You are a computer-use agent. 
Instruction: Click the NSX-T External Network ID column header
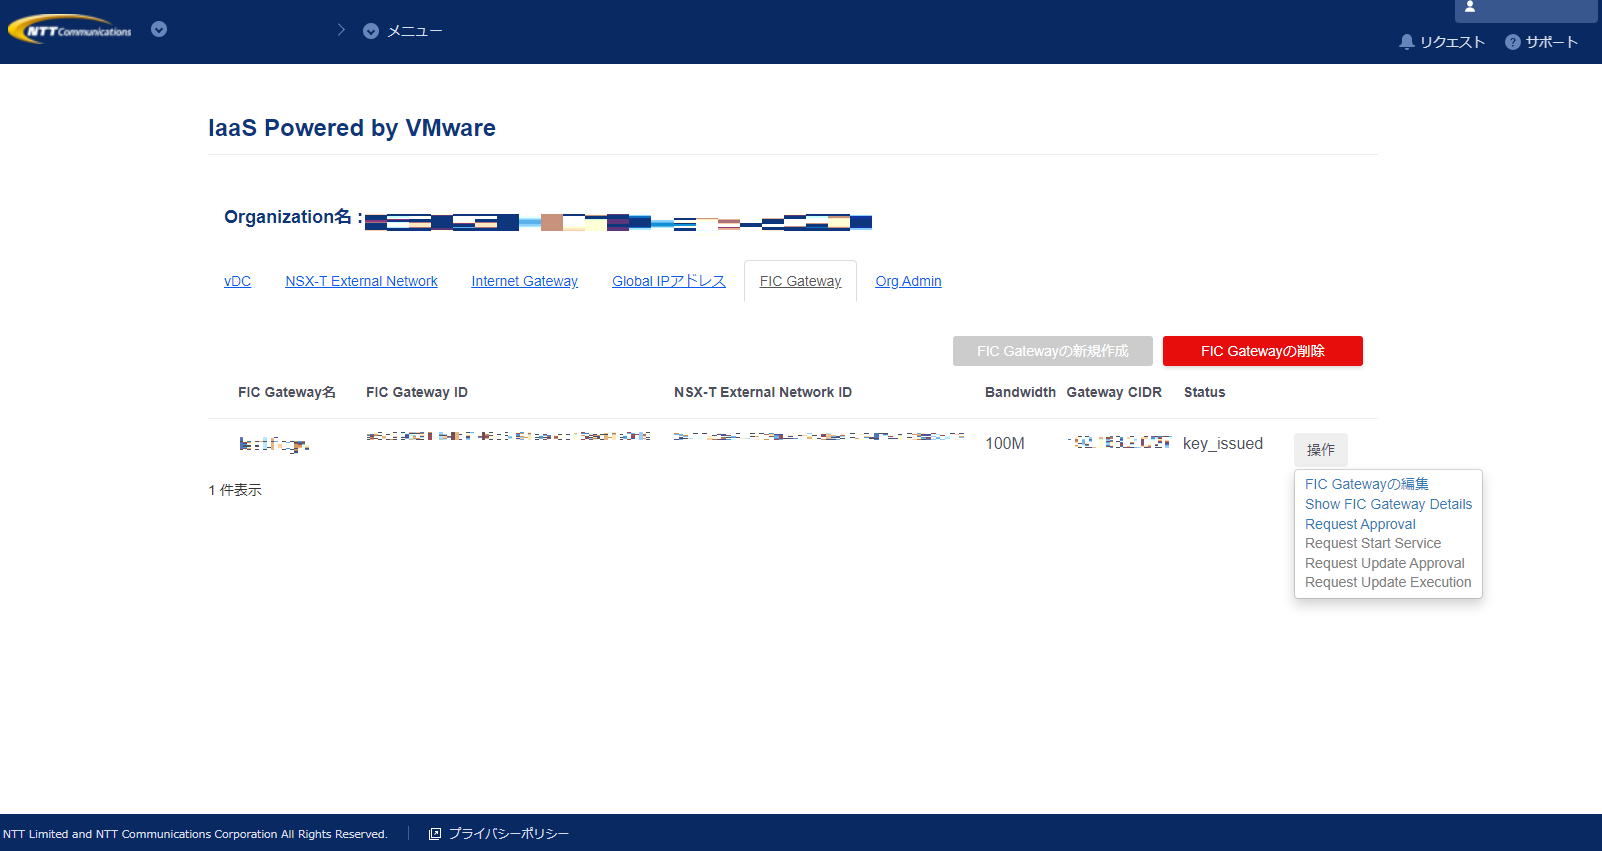tap(763, 392)
